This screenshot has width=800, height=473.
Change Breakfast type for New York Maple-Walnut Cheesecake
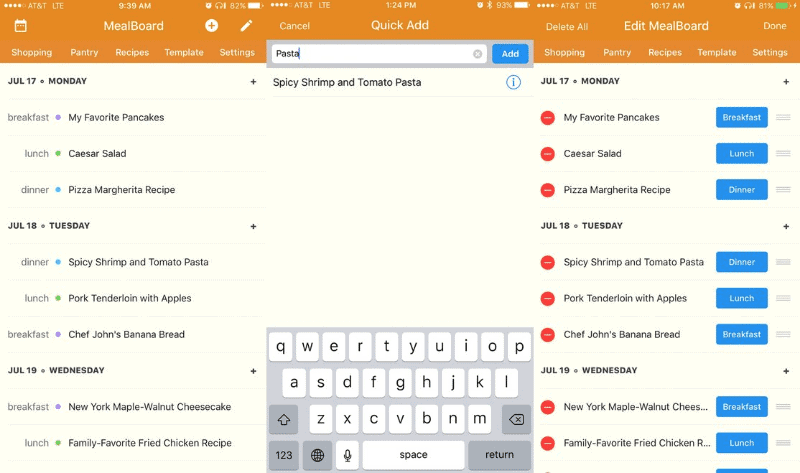(x=741, y=407)
